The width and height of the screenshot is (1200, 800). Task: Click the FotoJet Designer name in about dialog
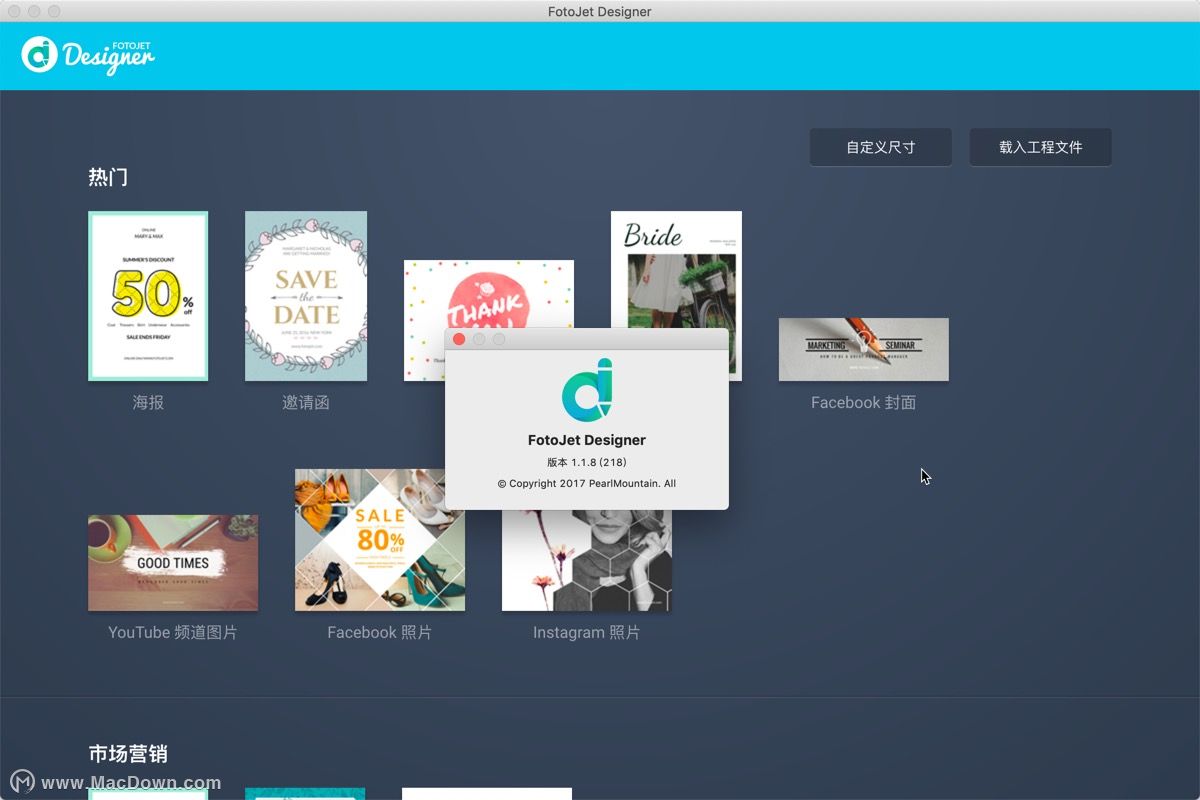[x=587, y=440]
